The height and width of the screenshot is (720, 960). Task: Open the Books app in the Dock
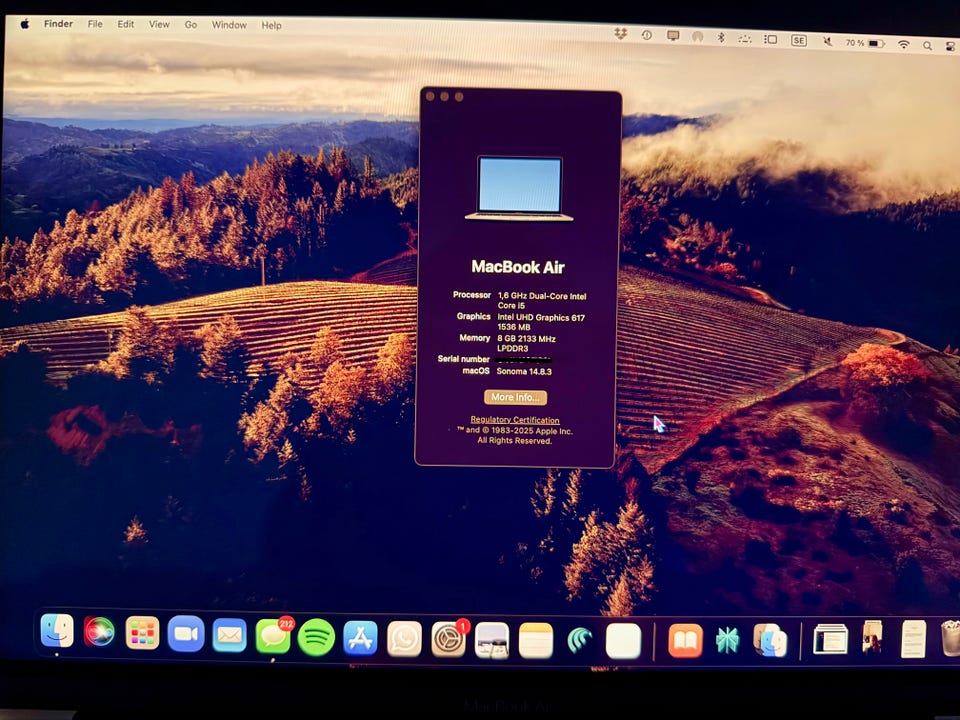685,640
